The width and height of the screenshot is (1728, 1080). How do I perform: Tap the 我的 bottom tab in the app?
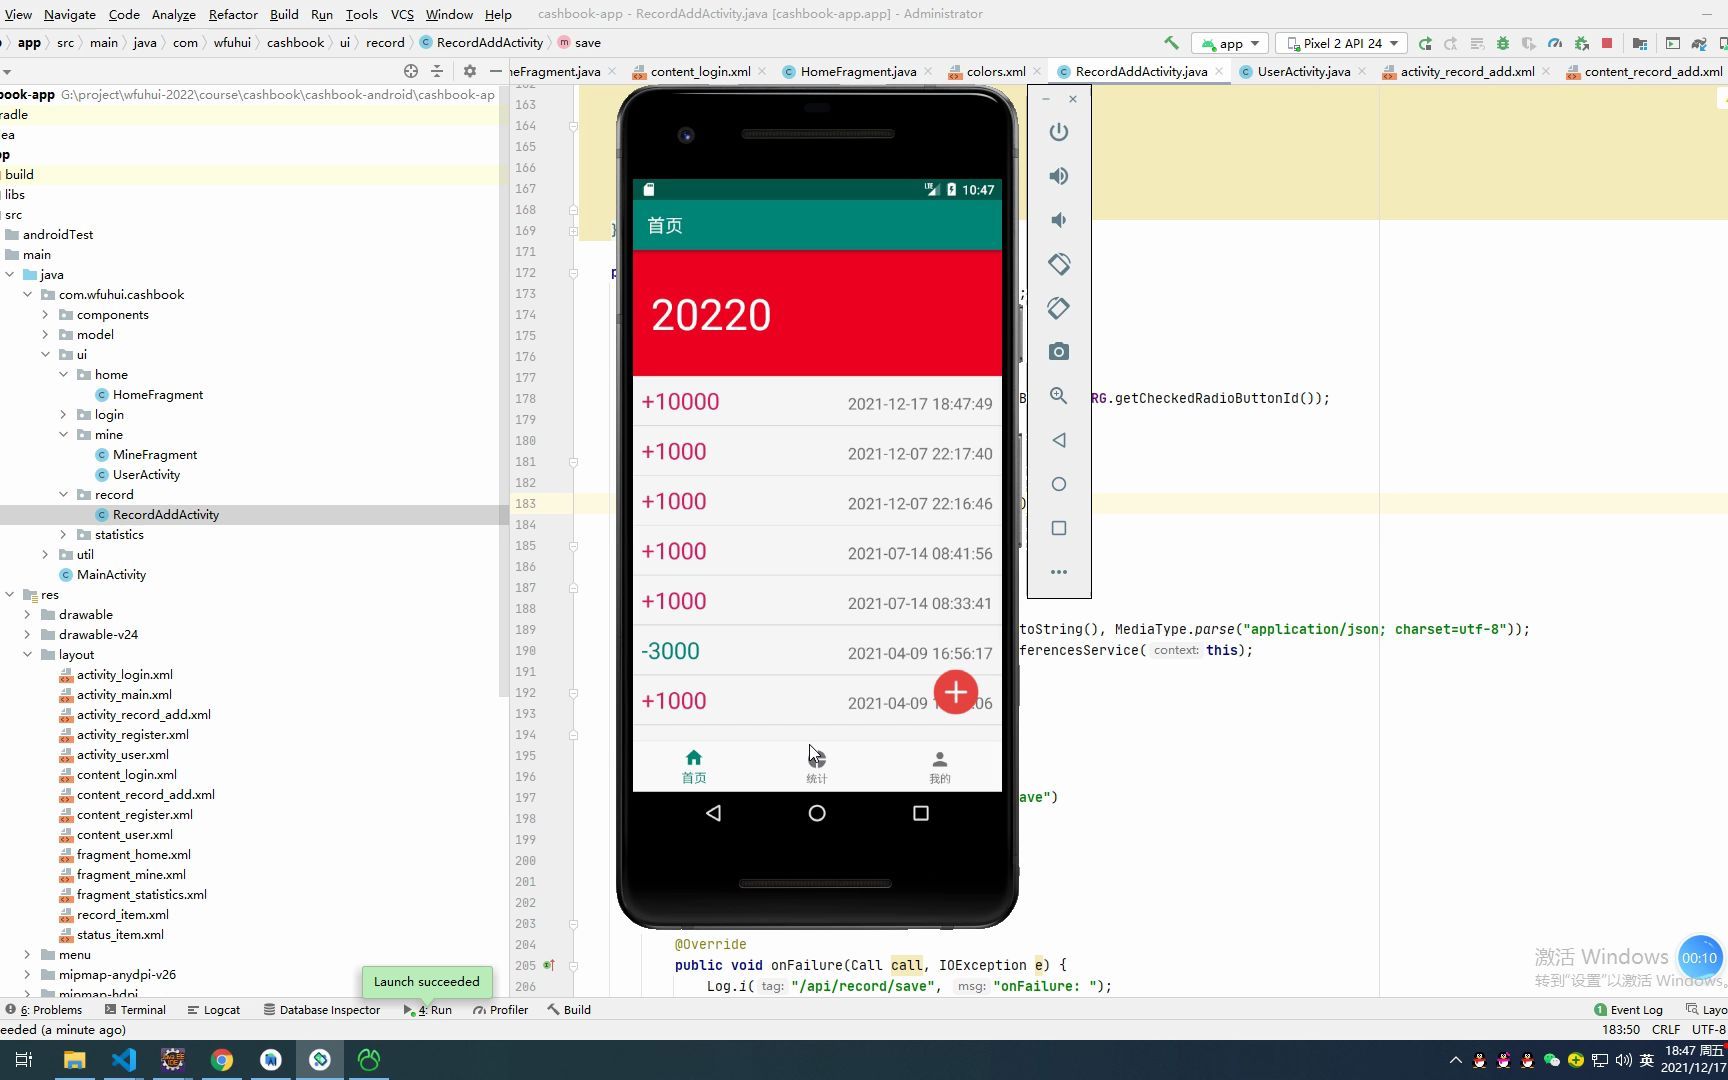940,766
